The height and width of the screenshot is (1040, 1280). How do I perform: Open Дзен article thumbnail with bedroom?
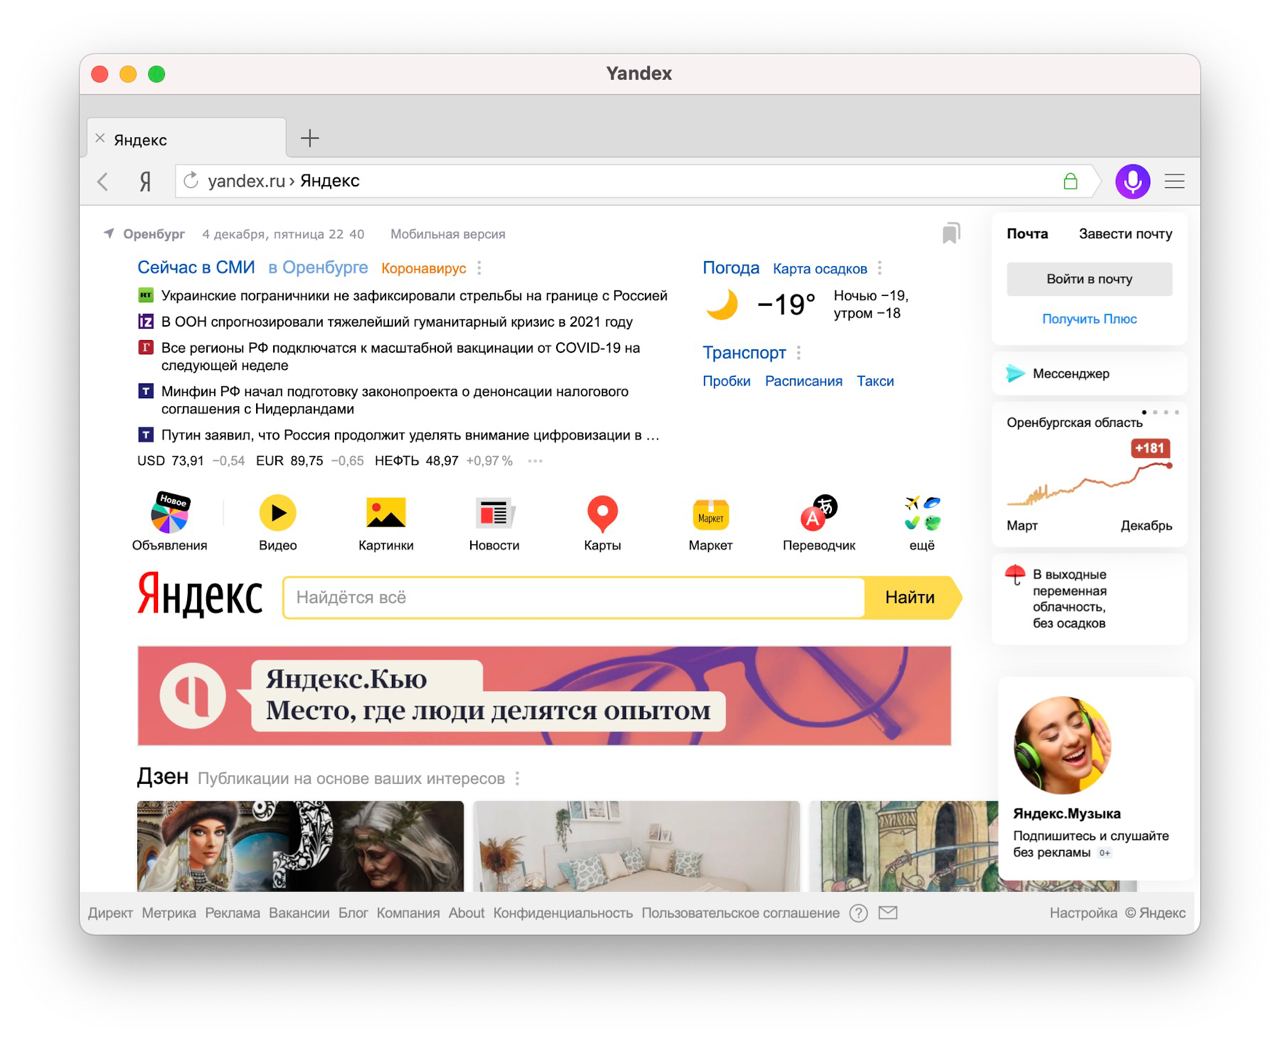(x=637, y=846)
